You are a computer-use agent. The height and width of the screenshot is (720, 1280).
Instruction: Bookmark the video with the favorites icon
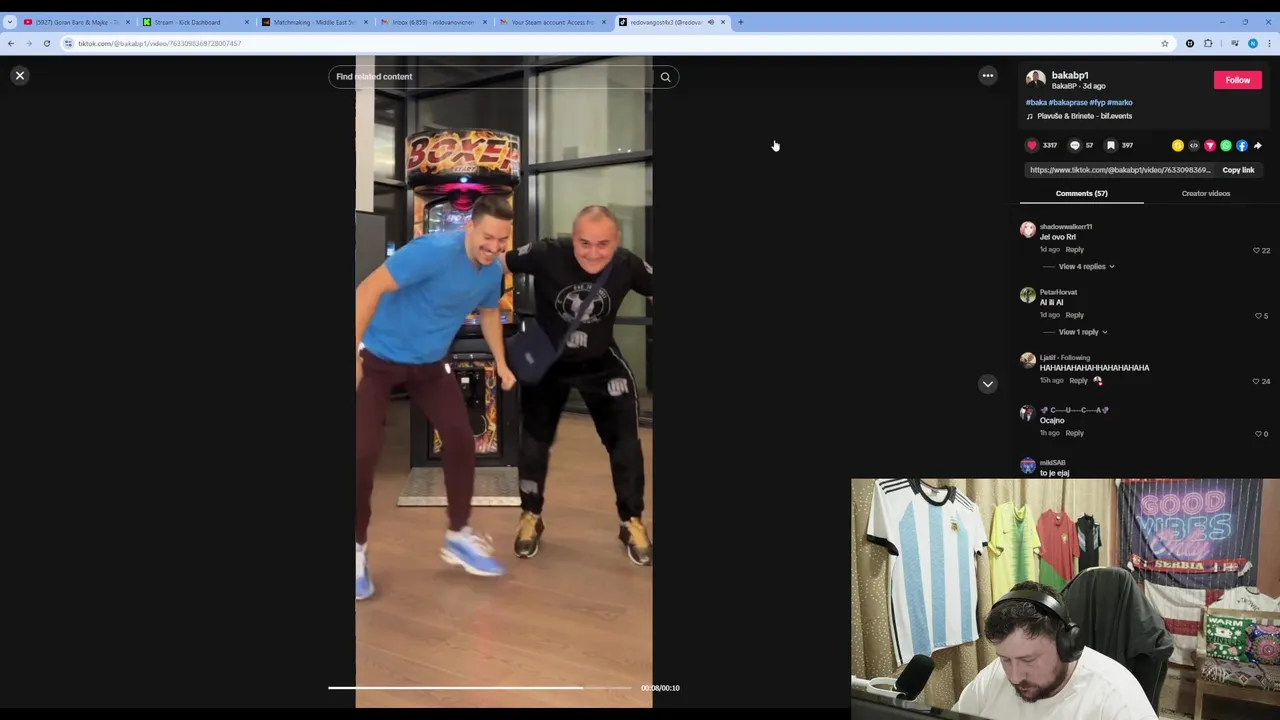pos(1110,145)
